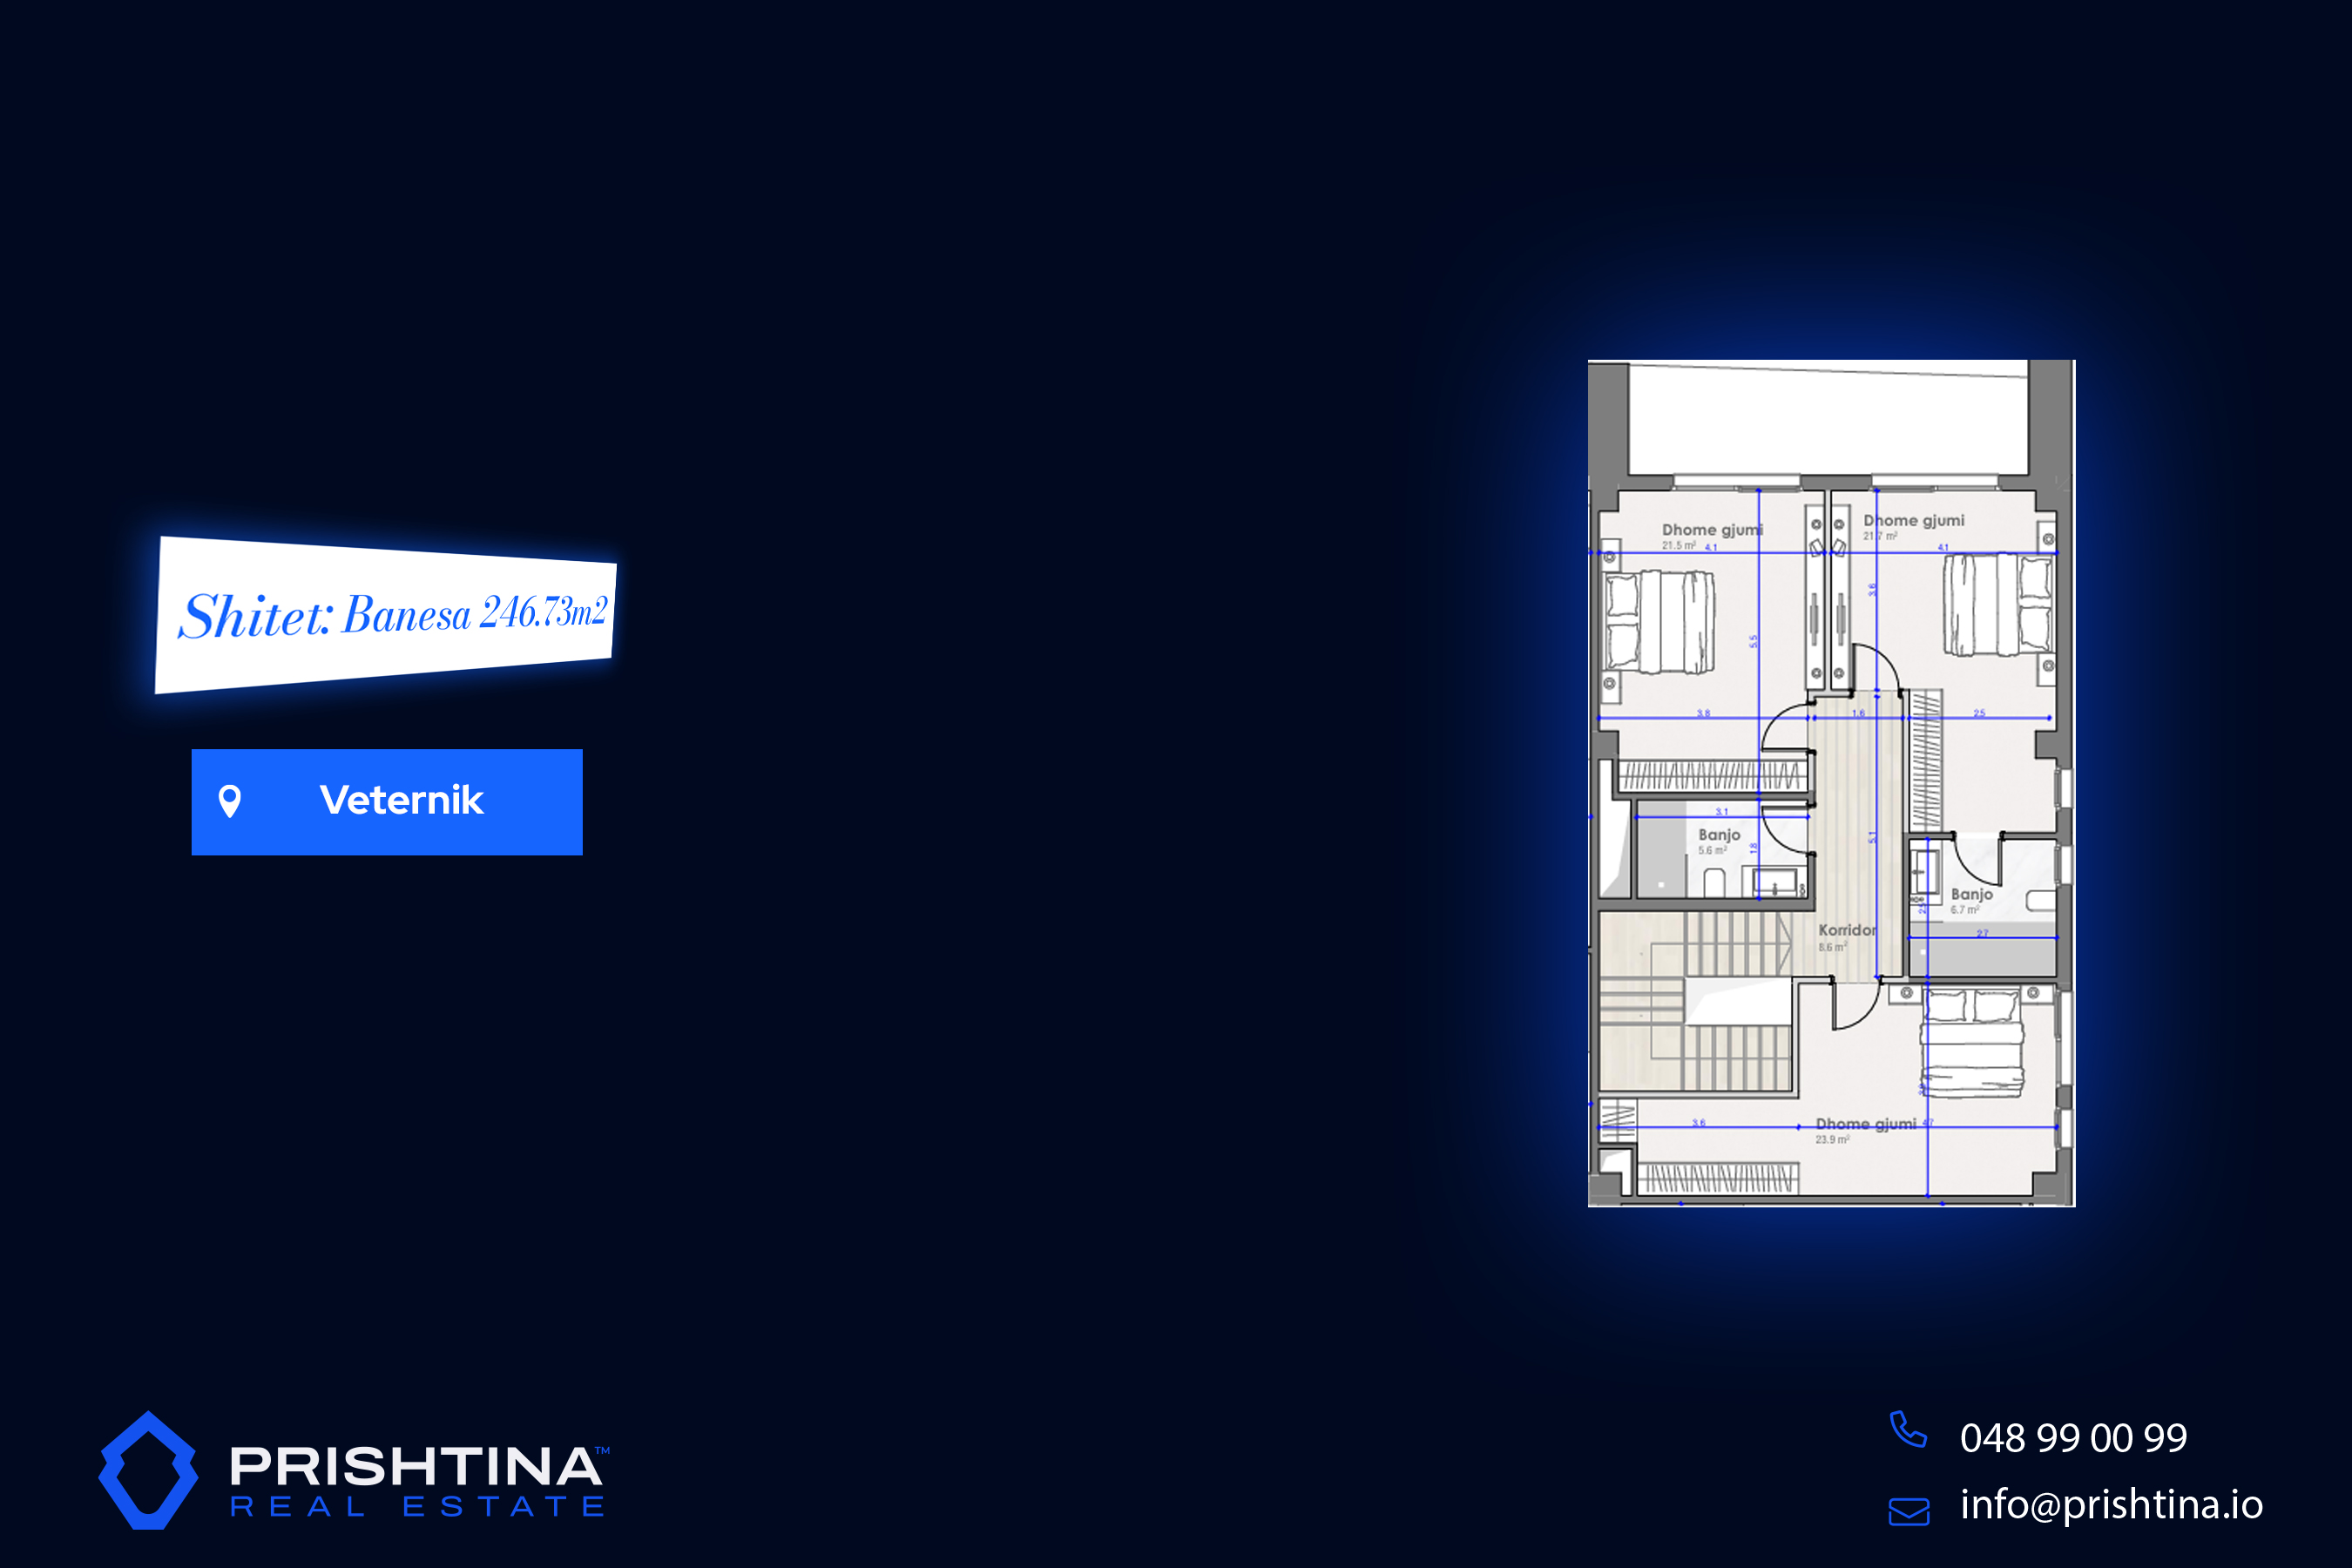Click the info@prishtina.io email address

(x=2110, y=1504)
